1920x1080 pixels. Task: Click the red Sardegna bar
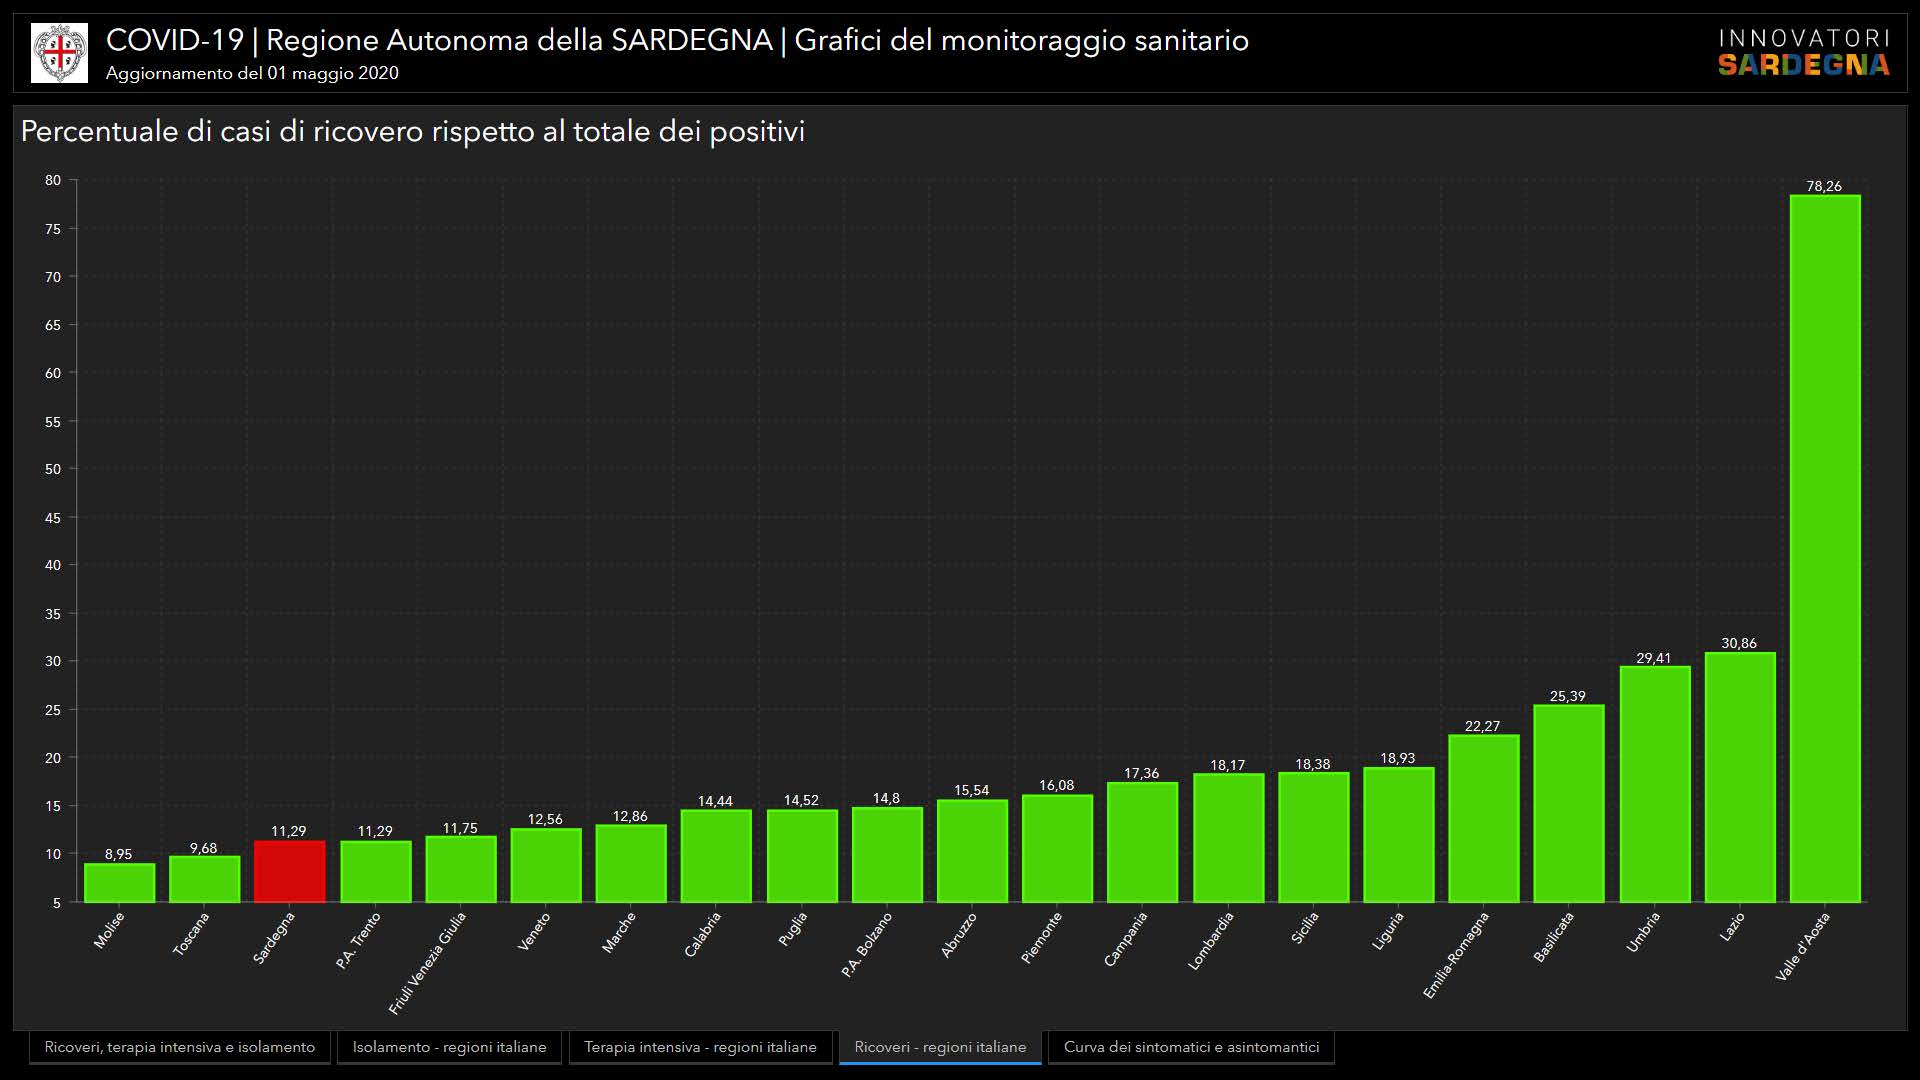[x=289, y=872]
